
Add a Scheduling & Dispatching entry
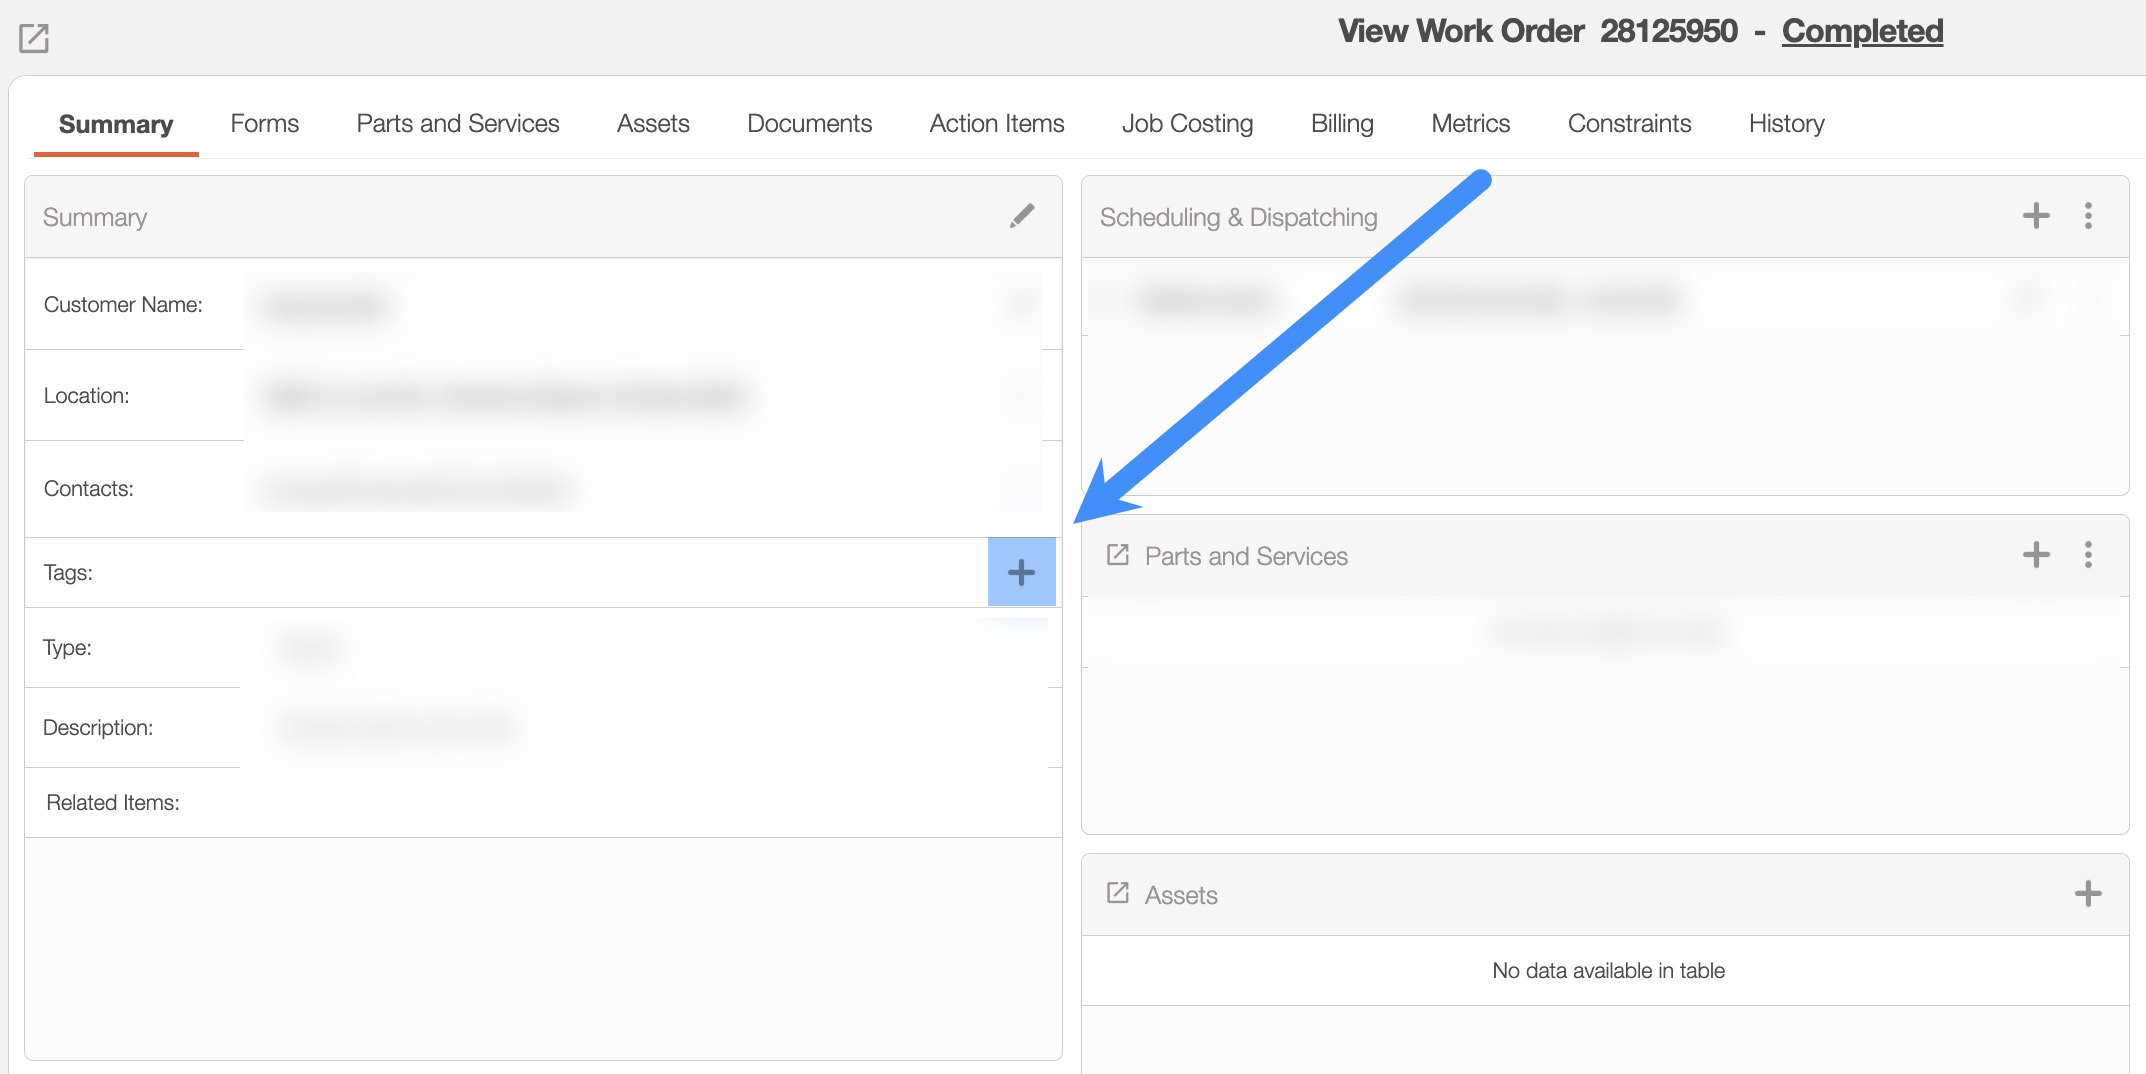coord(2035,216)
